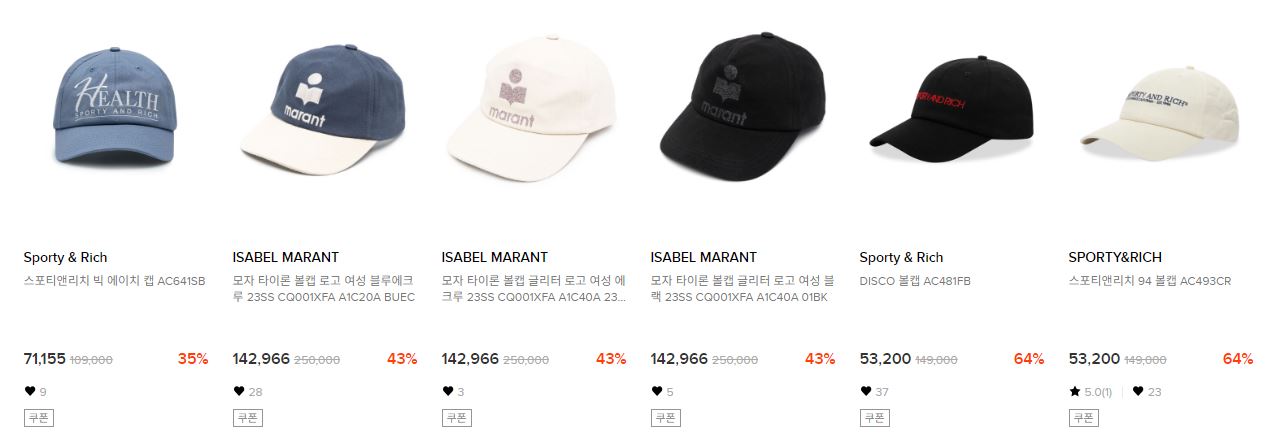This screenshot has height=444, width=1287.
Task: Favorite the black Isabel Marant cap heart
Action: point(656,391)
